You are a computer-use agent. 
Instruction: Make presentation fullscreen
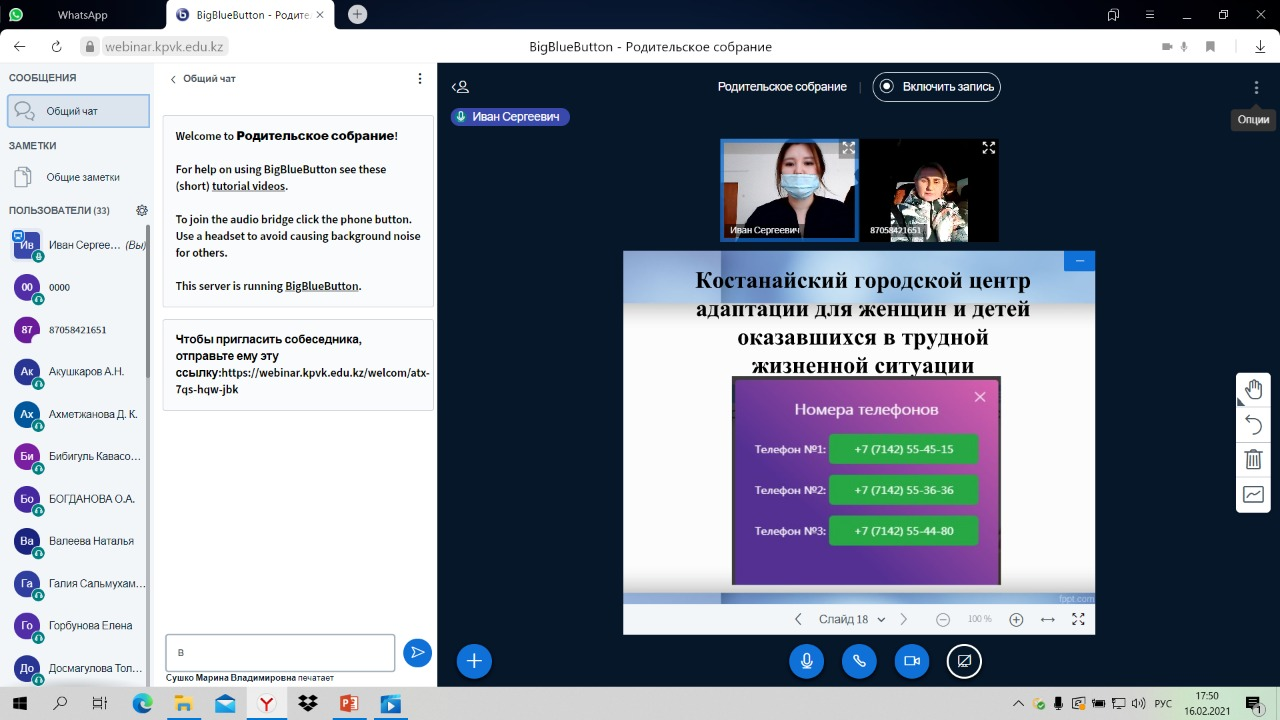coord(1078,619)
